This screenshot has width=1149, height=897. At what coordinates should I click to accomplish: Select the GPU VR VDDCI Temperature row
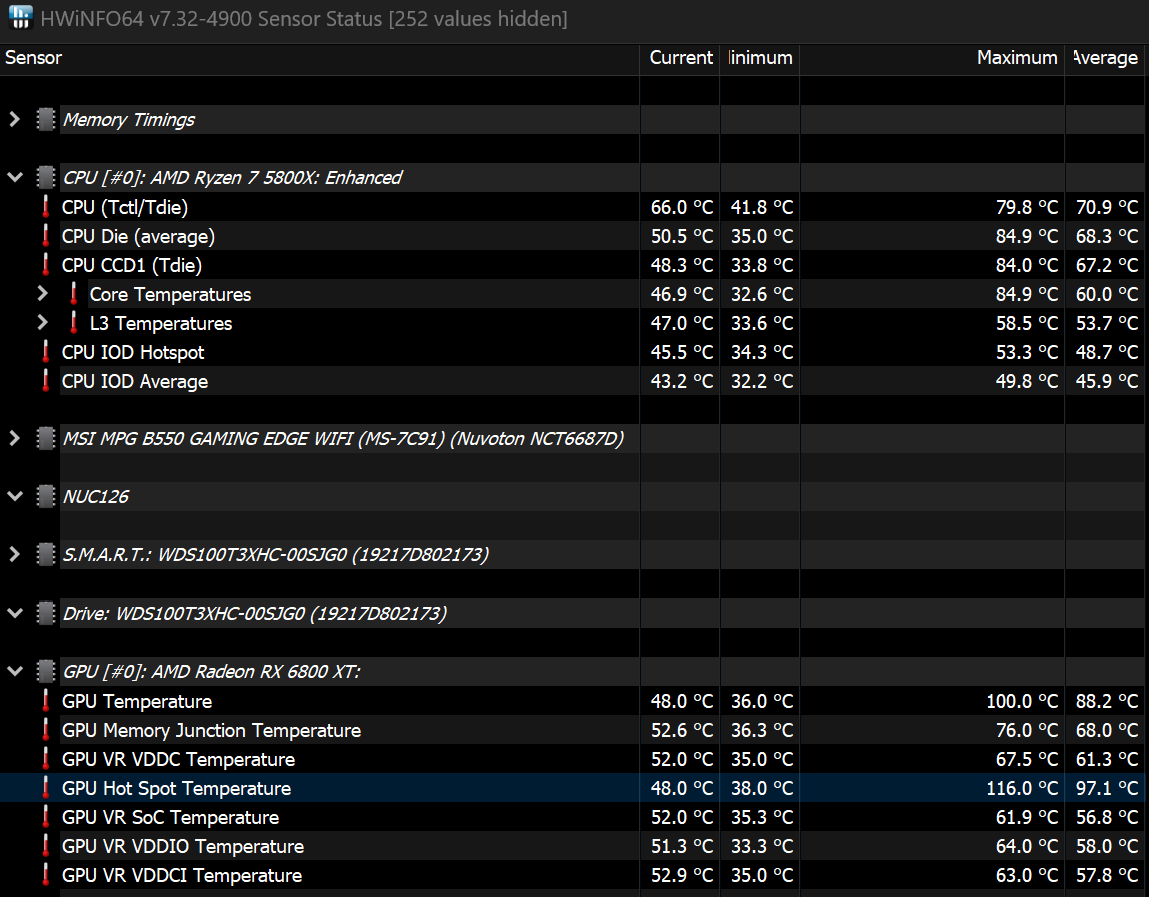[x=574, y=875]
